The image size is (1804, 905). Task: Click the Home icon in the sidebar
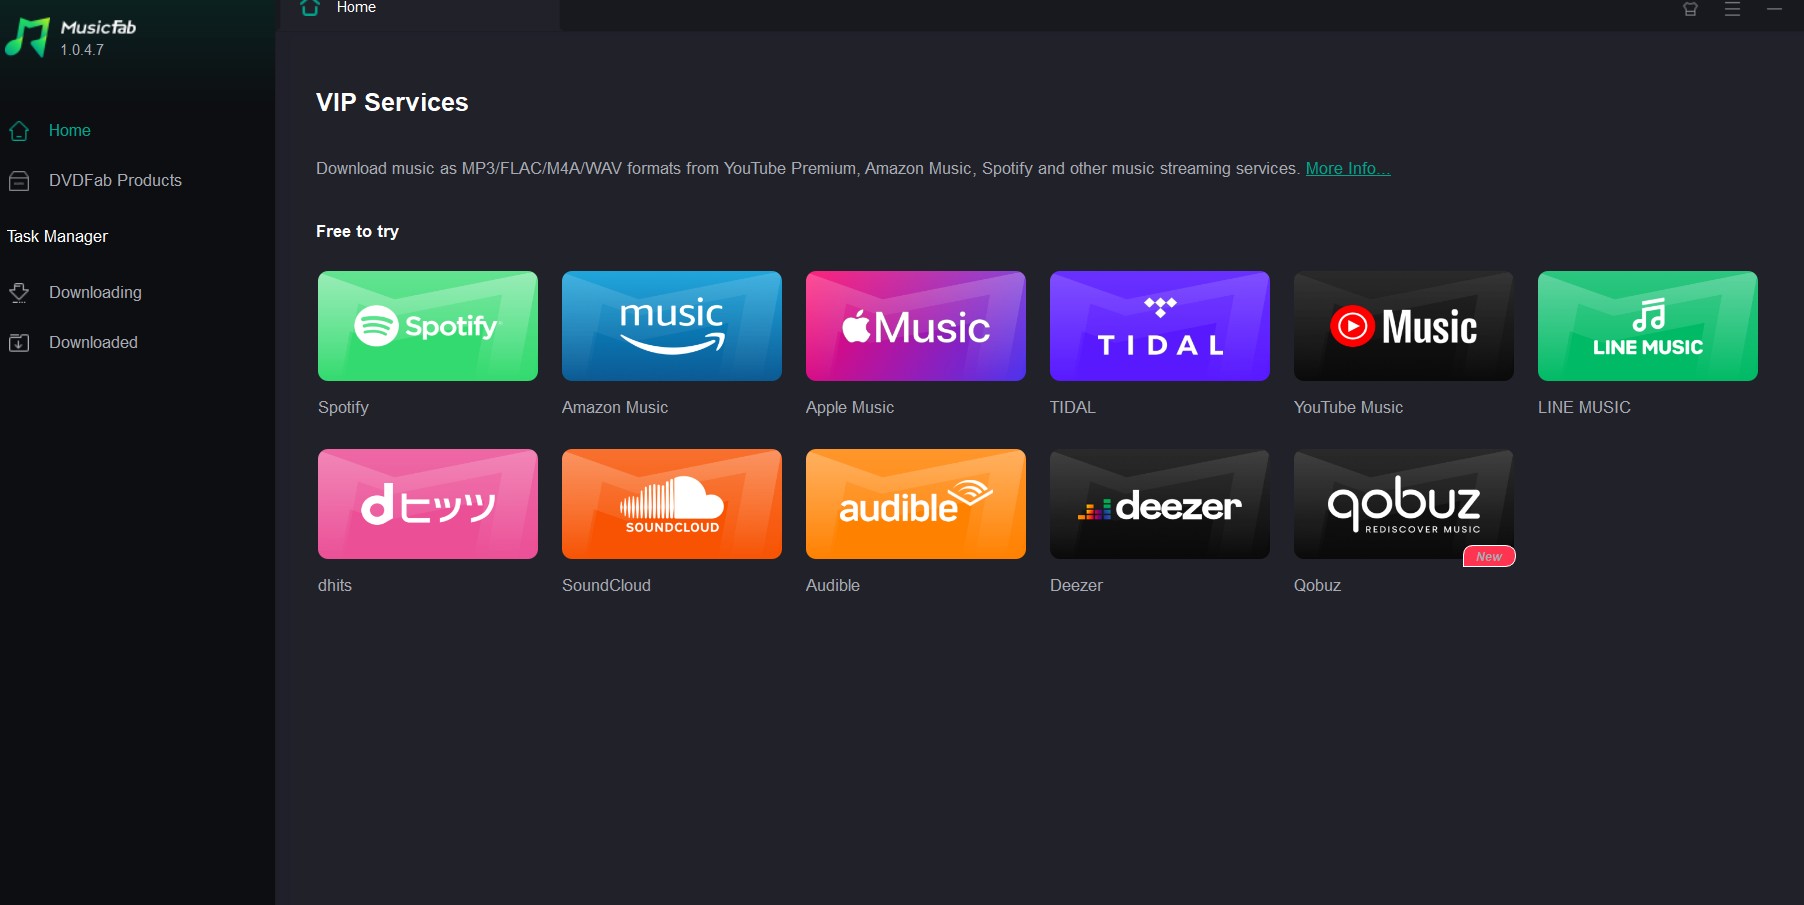19,131
